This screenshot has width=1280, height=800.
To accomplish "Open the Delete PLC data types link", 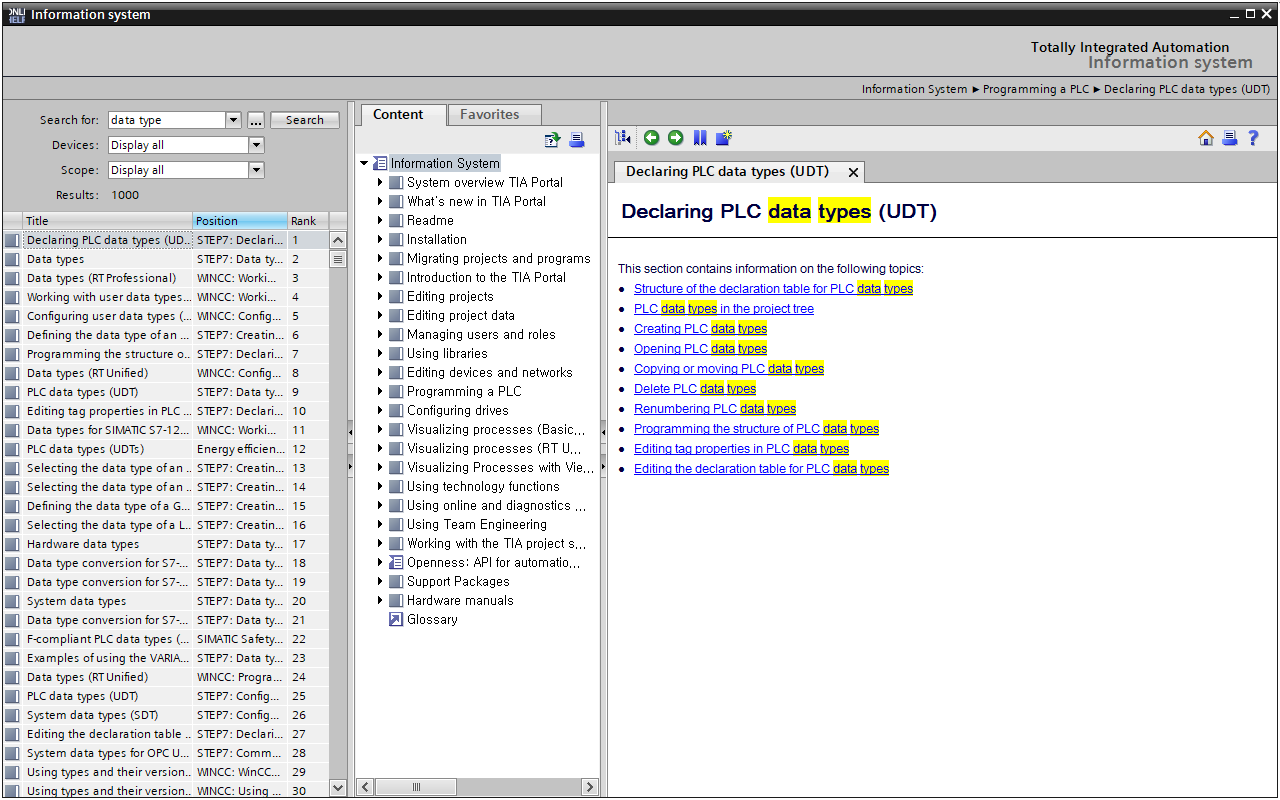I will click(x=695, y=388).
